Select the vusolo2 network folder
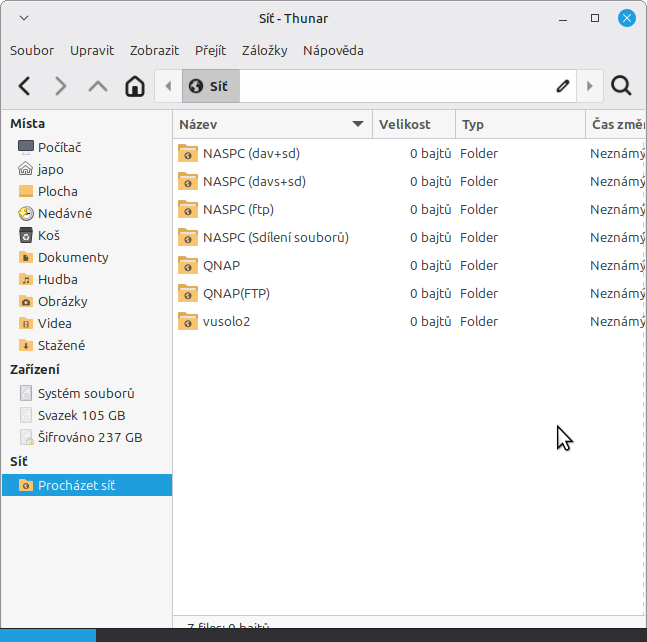 tap(225, 321)
